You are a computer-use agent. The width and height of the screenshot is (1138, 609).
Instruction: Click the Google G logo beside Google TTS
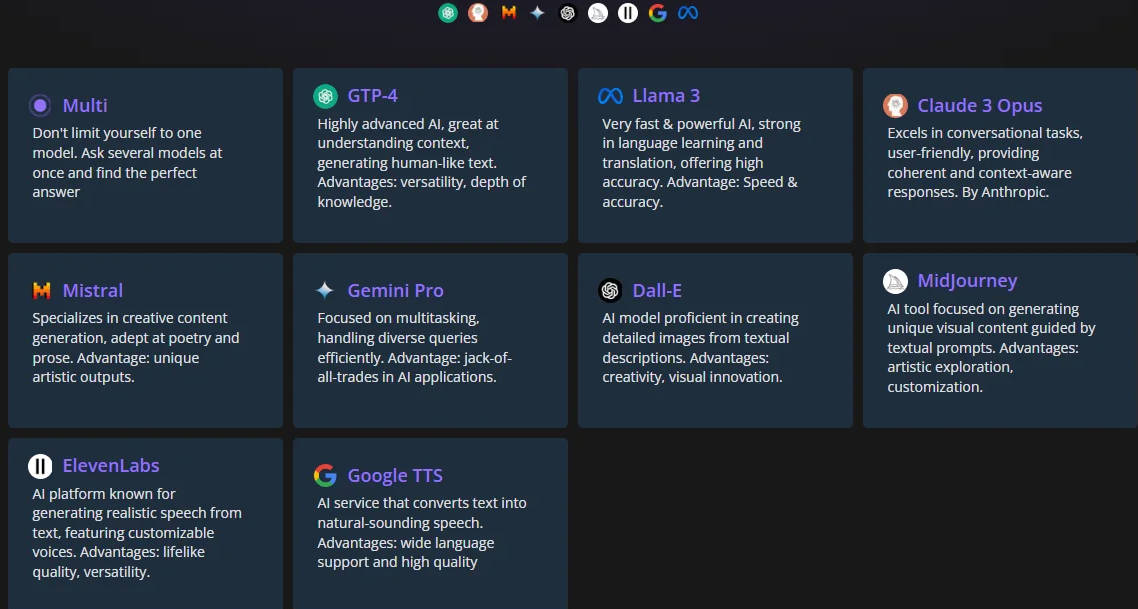pos(325,475)
